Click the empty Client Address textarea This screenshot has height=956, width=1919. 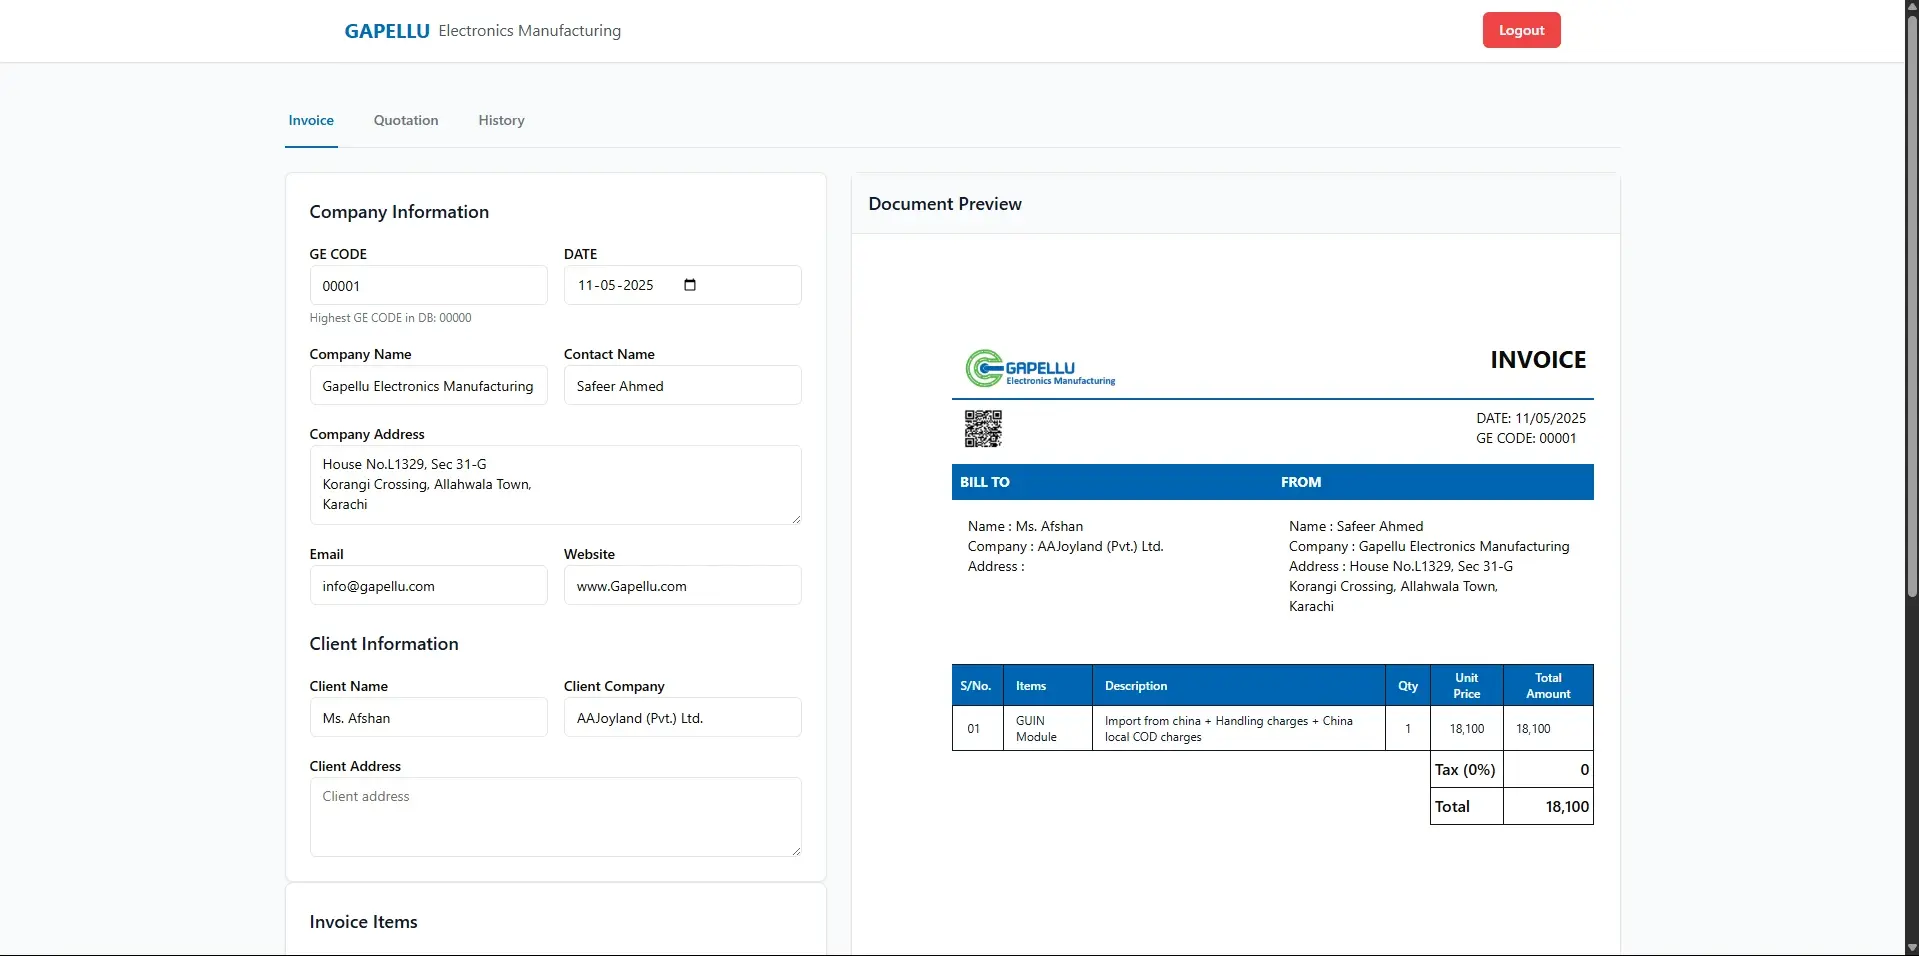coord(555,817)
